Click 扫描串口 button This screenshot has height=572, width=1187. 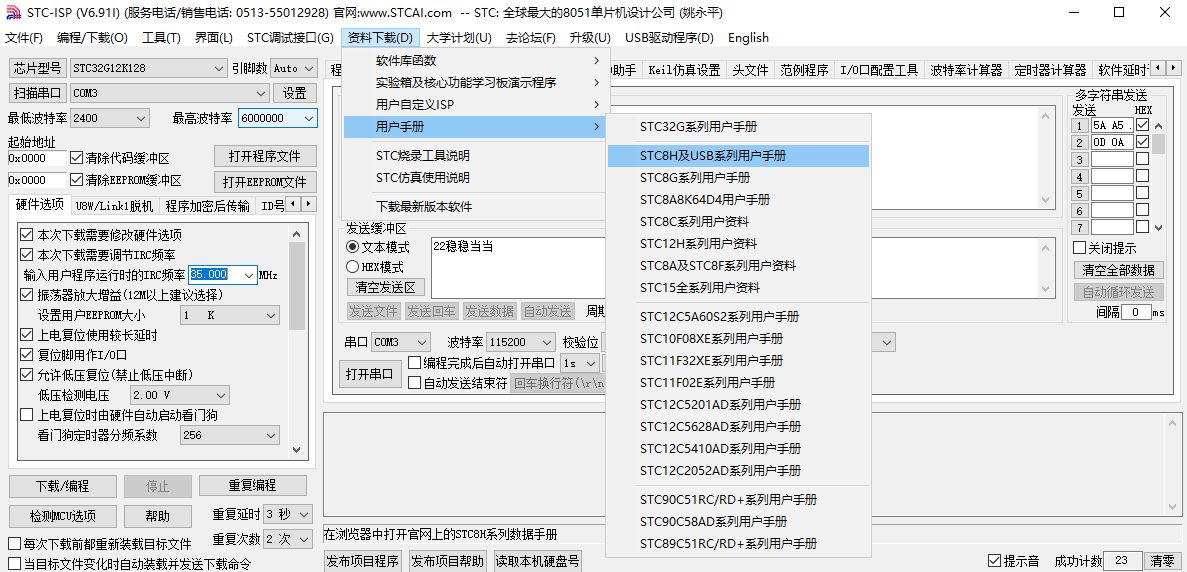pyautogui.click(x=37, y=93)
